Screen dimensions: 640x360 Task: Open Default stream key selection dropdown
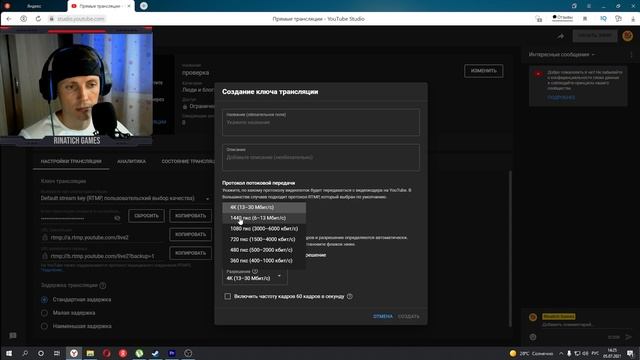click(125, 198)
